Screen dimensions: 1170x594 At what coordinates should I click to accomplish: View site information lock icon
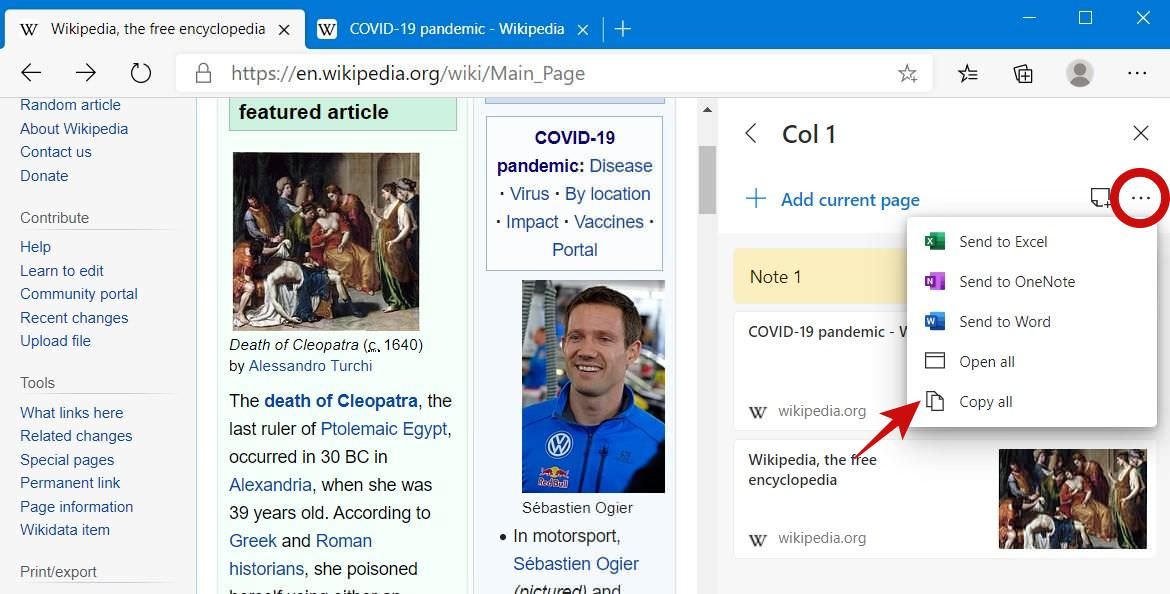coord(203,73)
